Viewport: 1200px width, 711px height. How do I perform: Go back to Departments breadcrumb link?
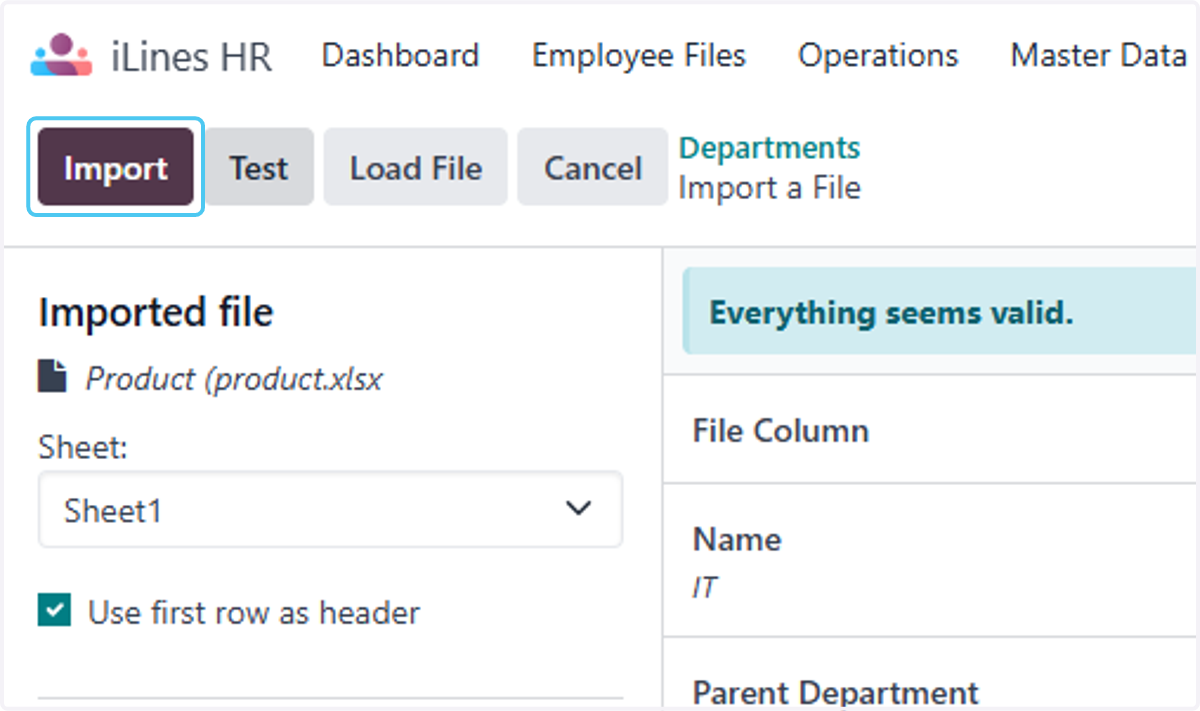769,148
